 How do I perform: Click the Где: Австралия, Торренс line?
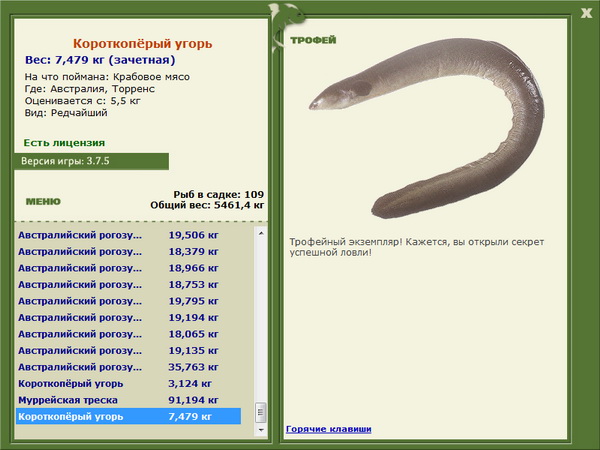[90, 89]
